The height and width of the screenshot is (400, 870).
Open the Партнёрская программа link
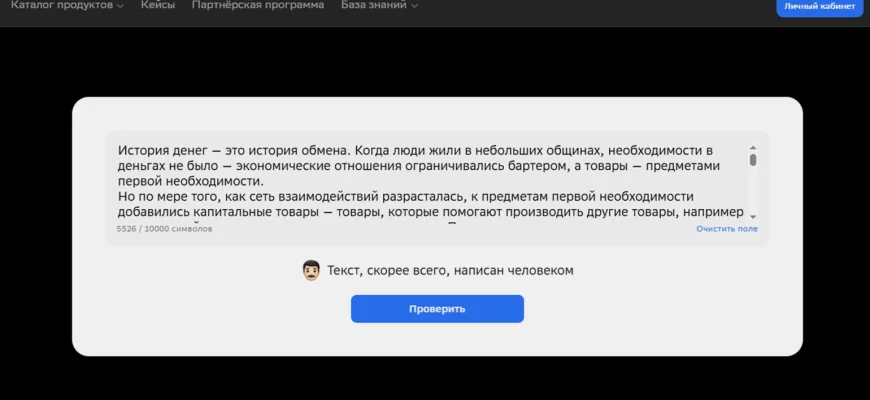pos(258,5)
